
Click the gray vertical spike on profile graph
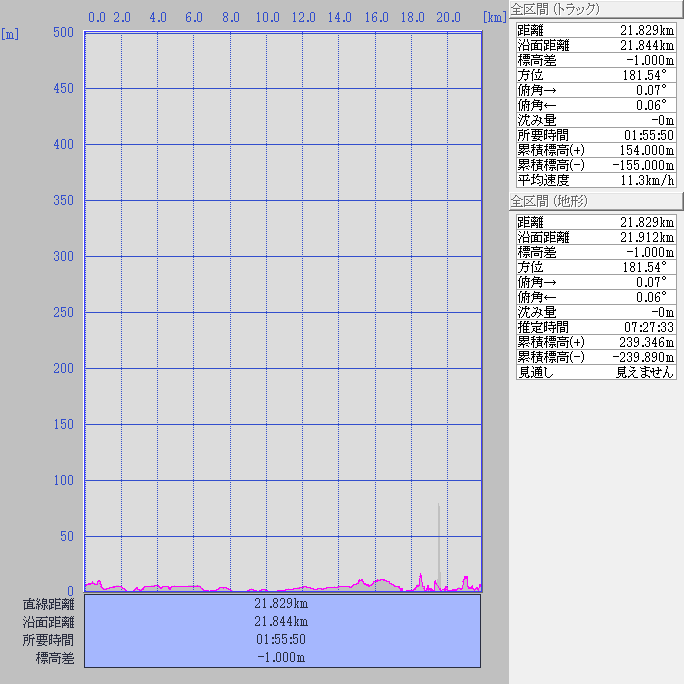pos(439,545)
